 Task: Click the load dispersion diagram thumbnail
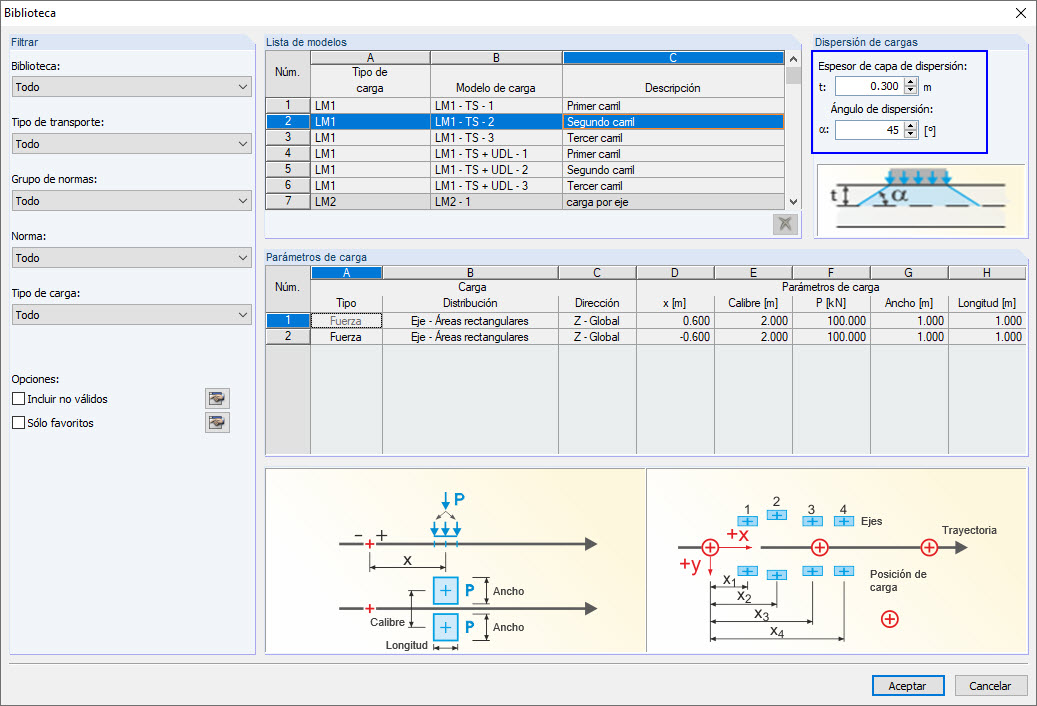point(921,200)
